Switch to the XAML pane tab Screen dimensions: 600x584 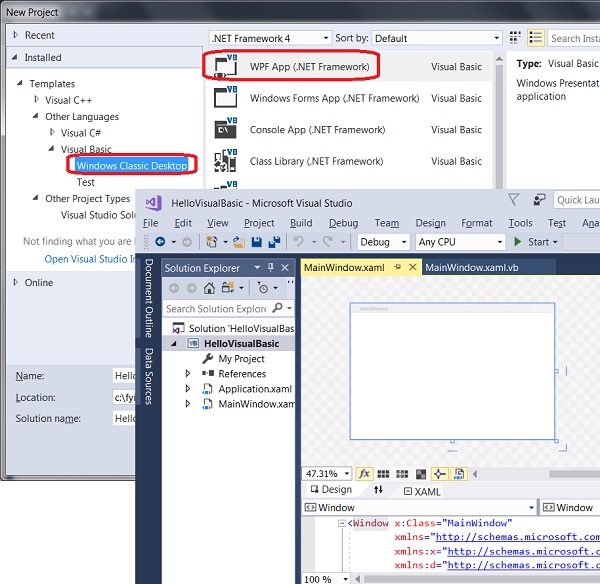[422, 491]
